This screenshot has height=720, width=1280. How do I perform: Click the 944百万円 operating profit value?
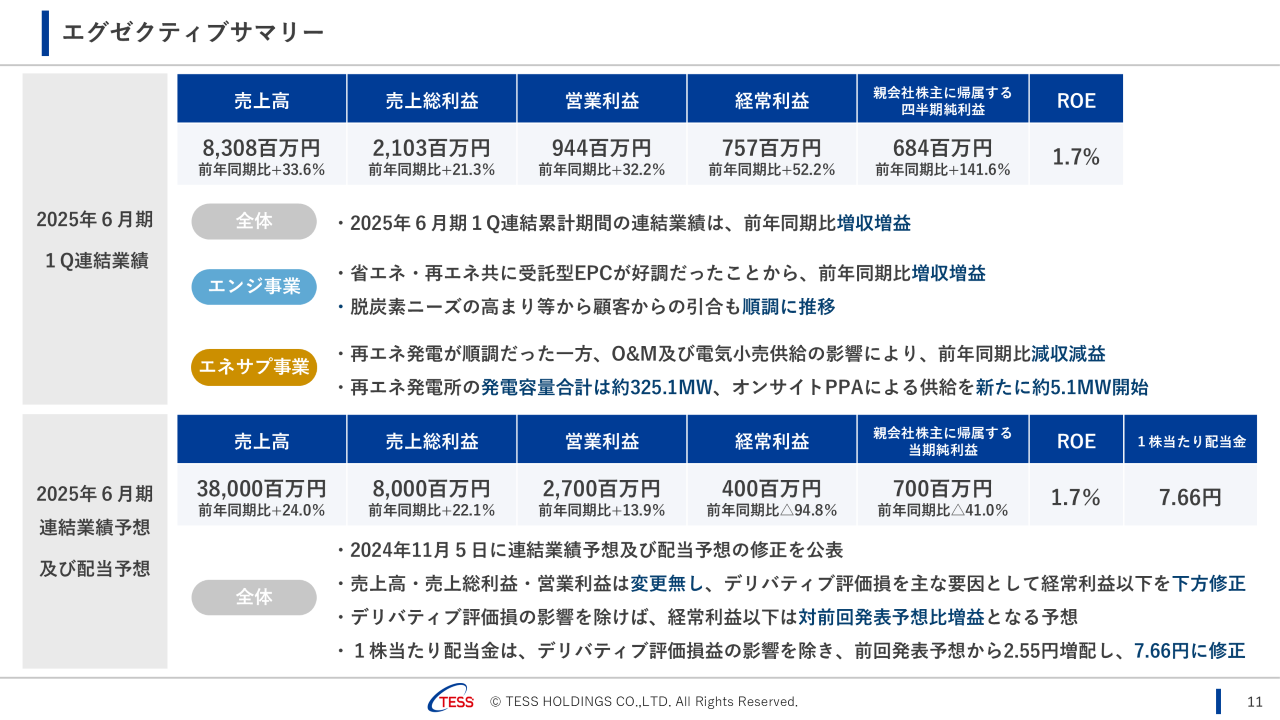601,149
